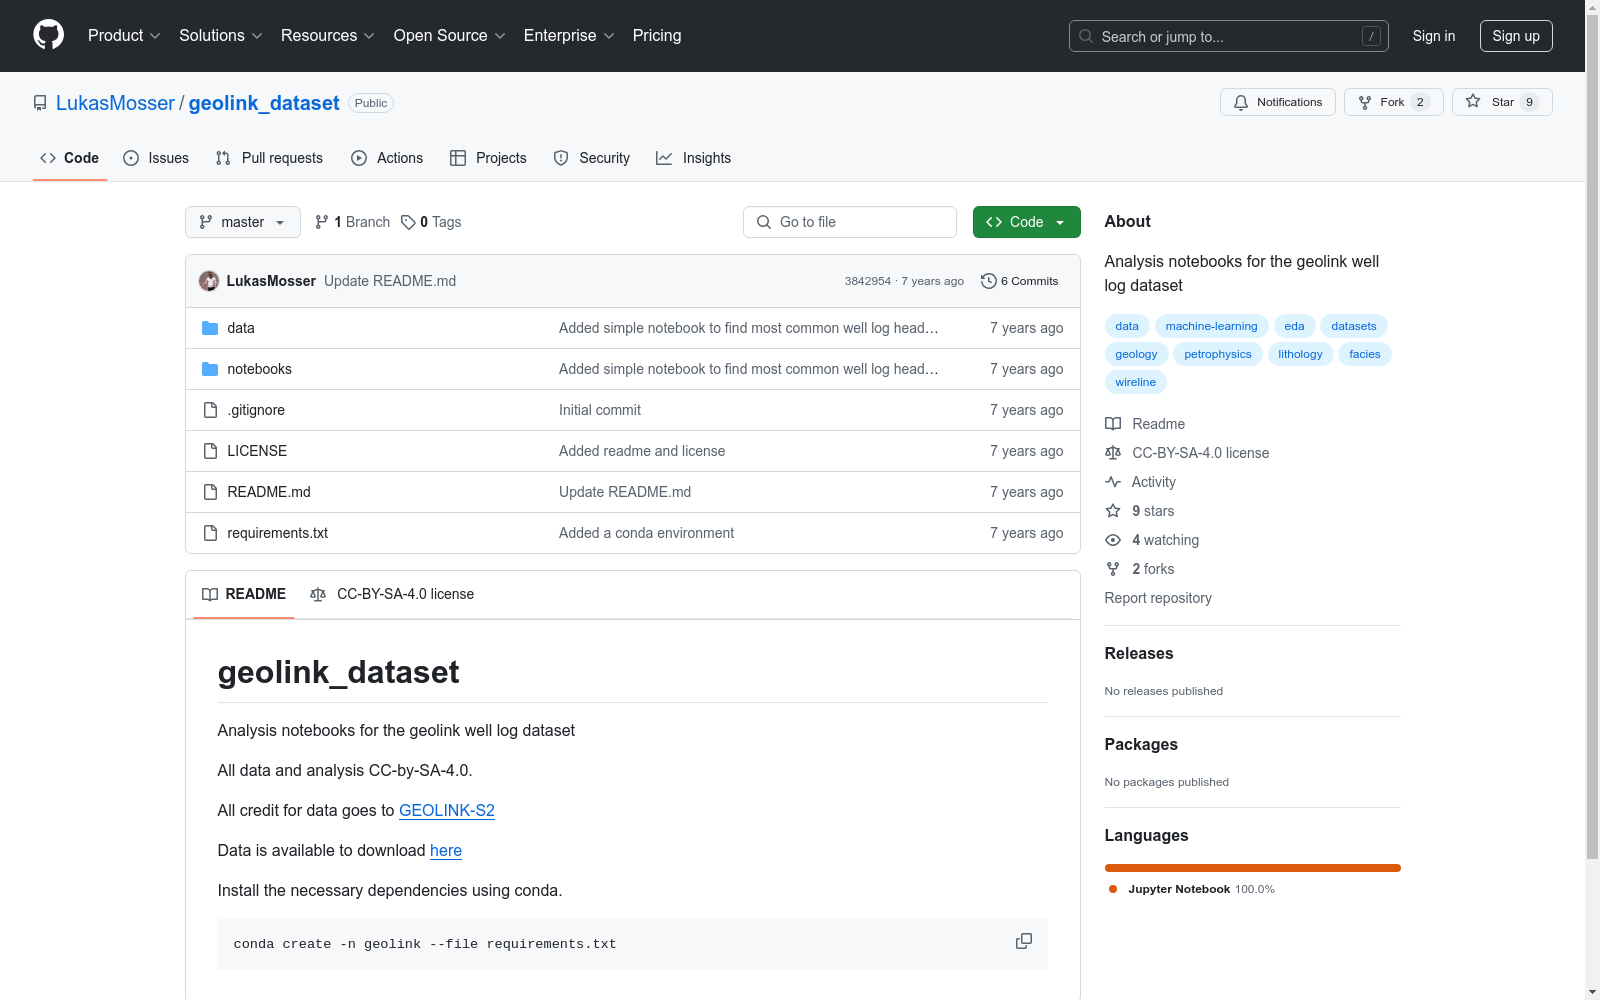Open the Report repository link
The image size is (1600, 1000).
(1158, 598)
